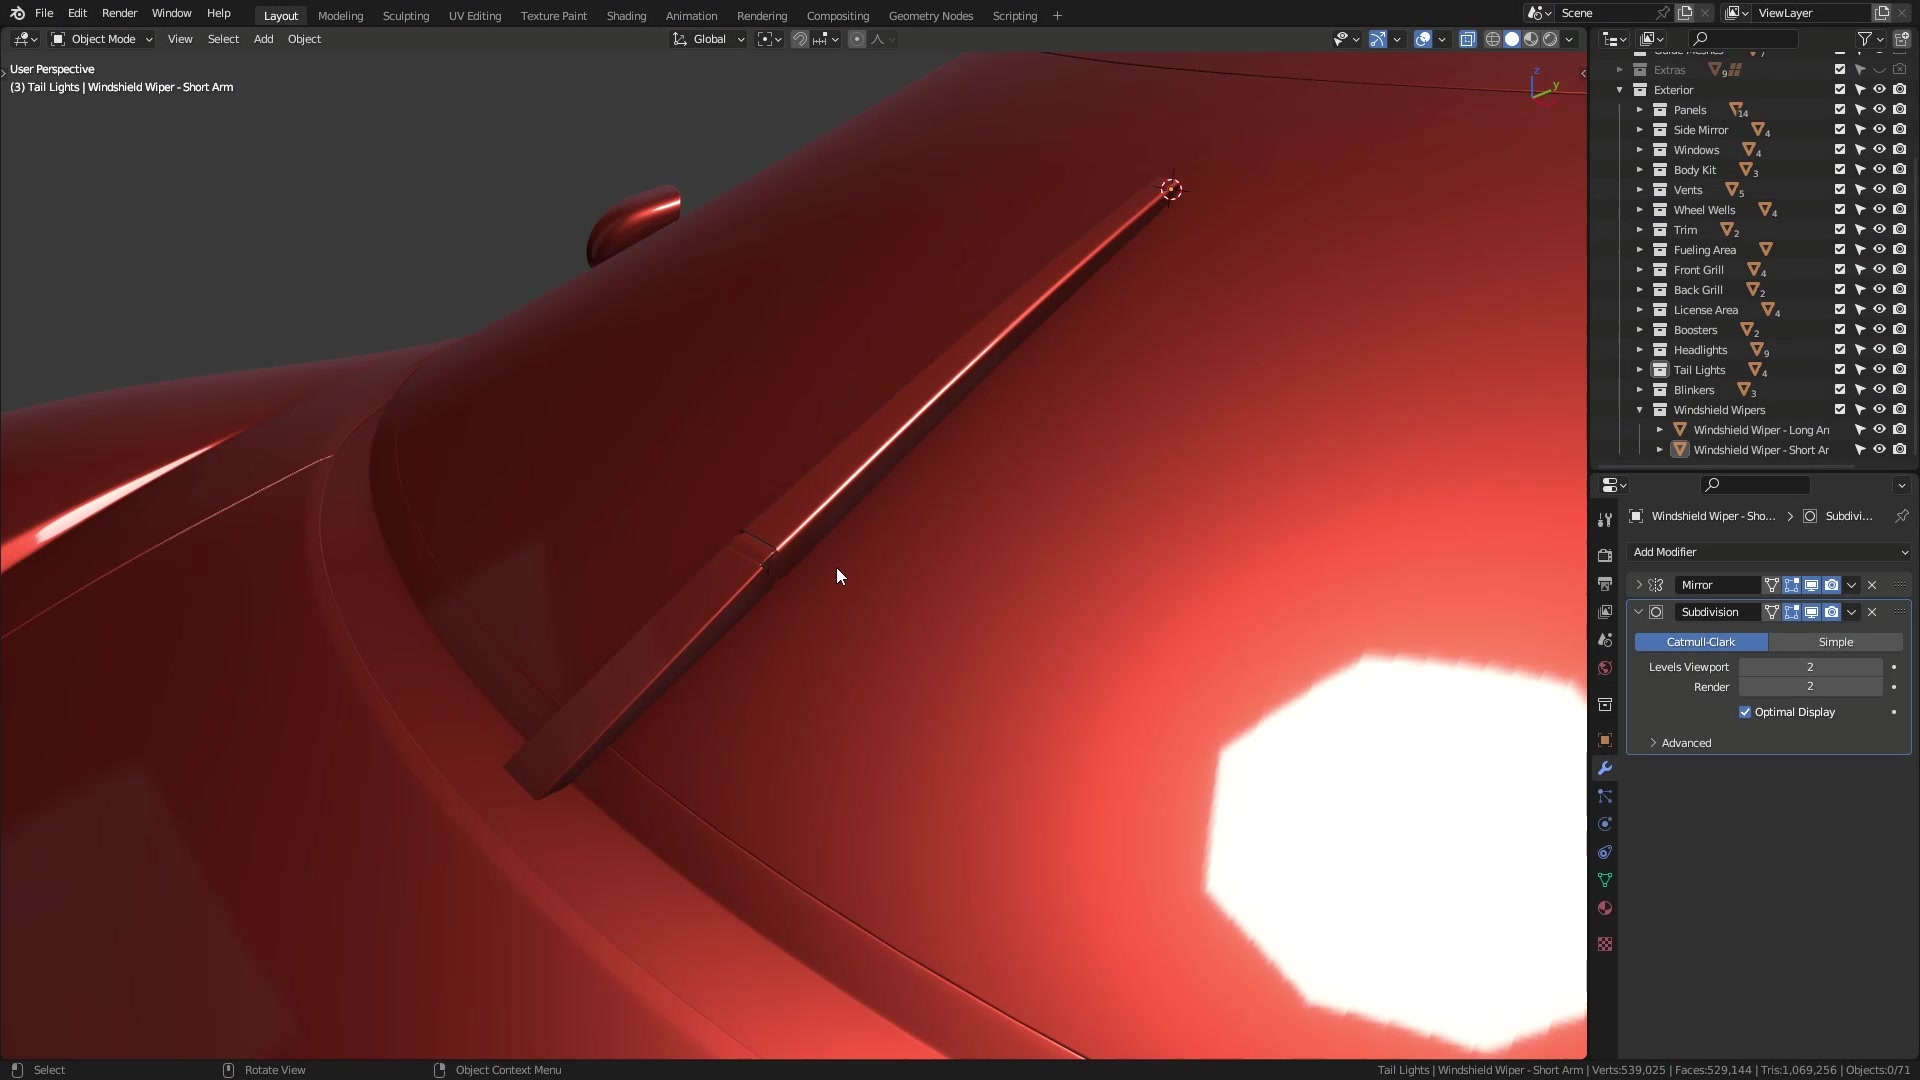
Task: Open Render properties tab icon
Action: (1605, 555)
